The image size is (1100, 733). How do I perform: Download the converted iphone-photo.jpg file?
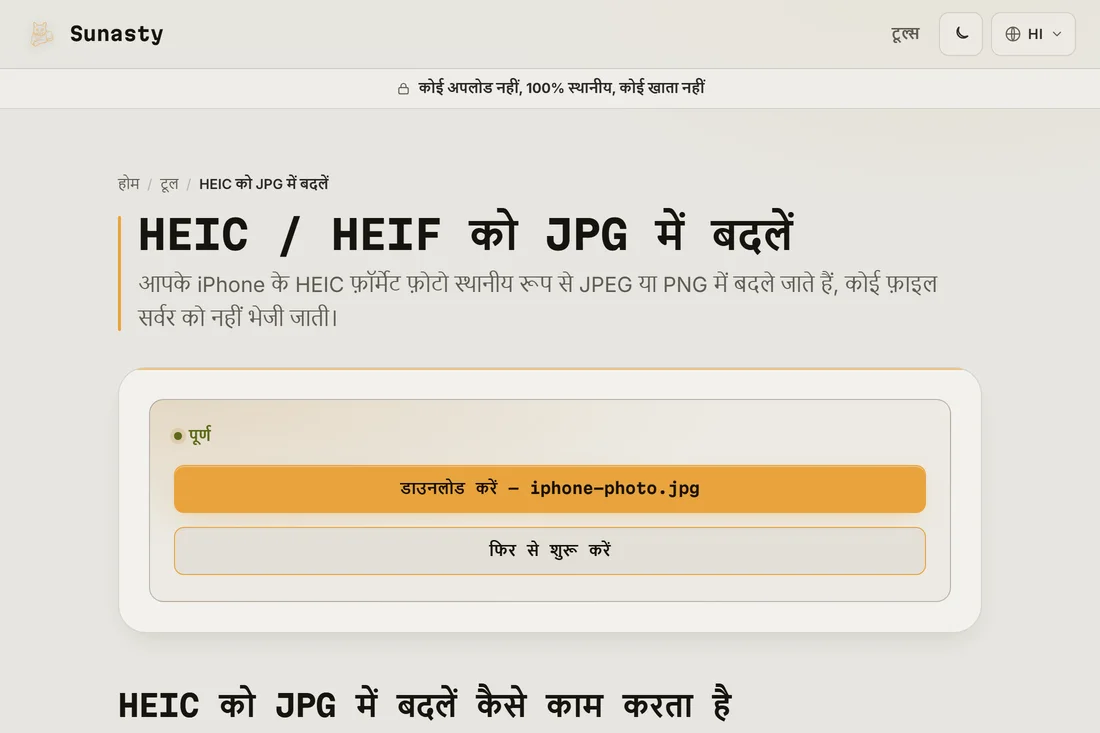pyautogui.click(x=549, y=489)
